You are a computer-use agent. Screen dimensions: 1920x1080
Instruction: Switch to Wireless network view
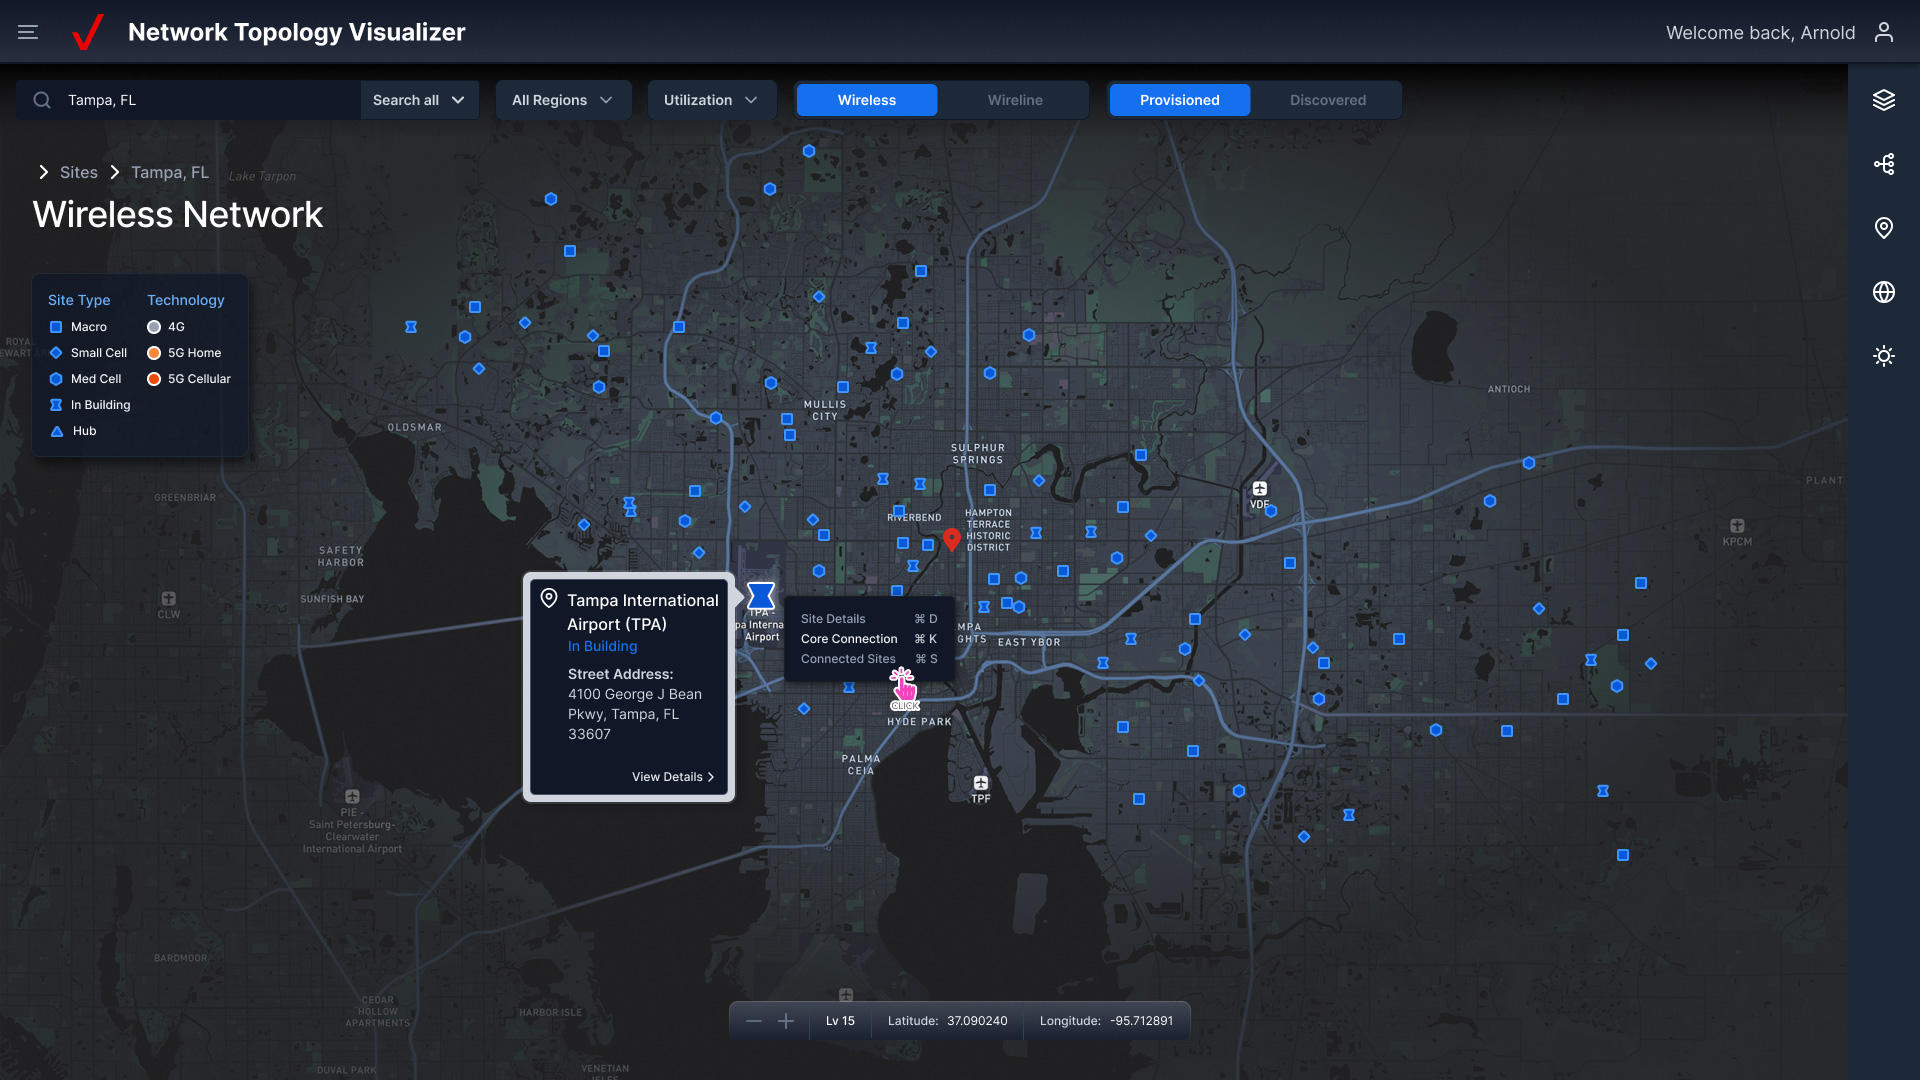click(867, 100)
